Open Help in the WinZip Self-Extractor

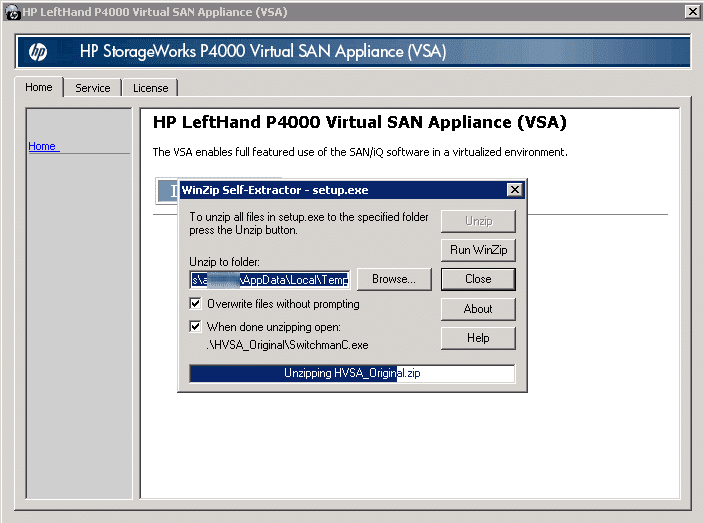coord(478,338)
